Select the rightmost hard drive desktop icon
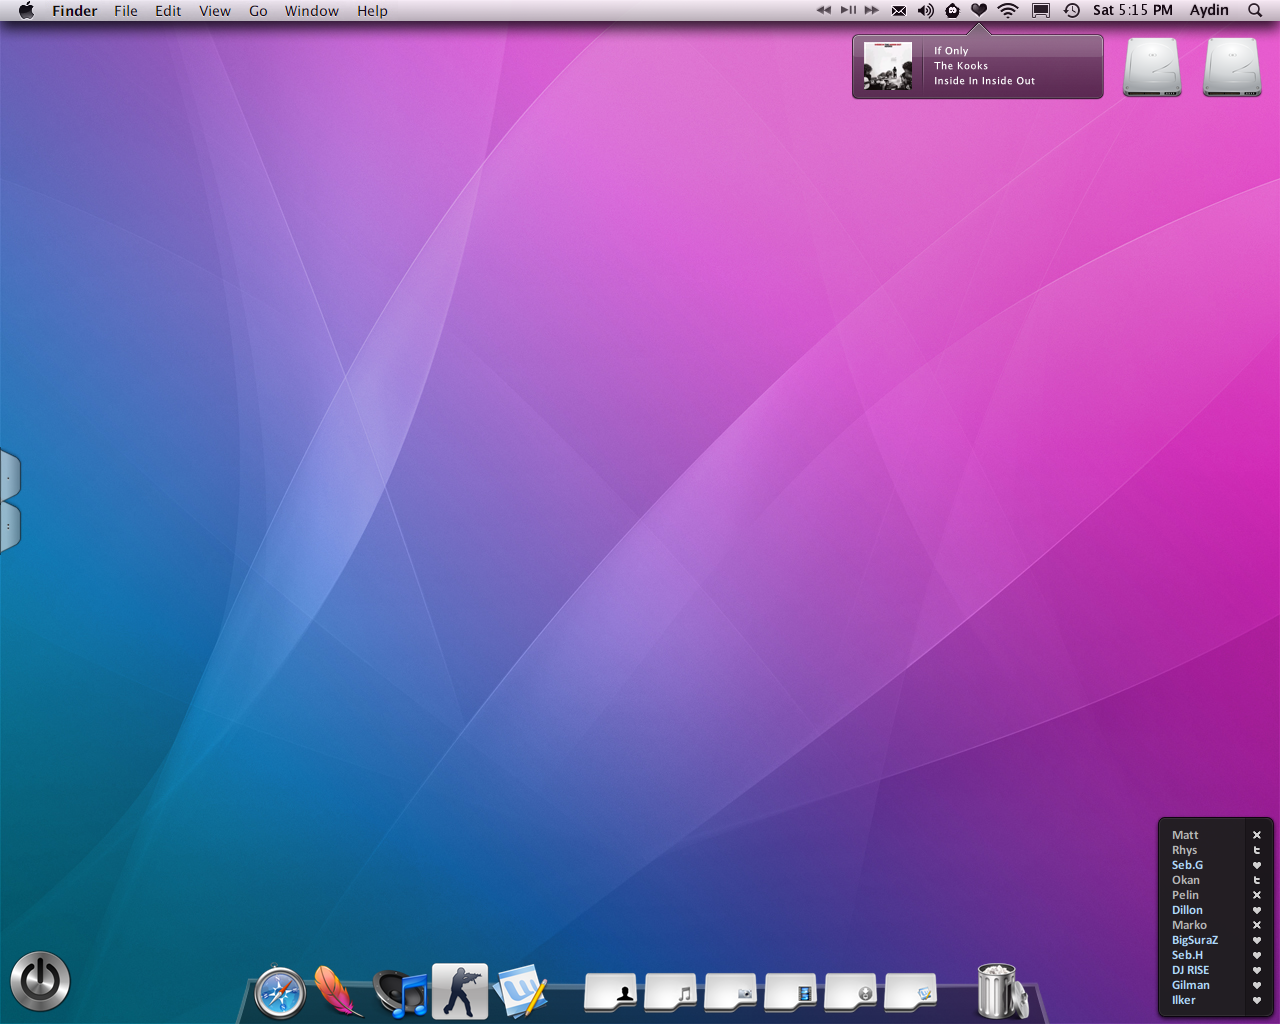This screenshot has width=1280, height=1024. [x=1232, y=67]
